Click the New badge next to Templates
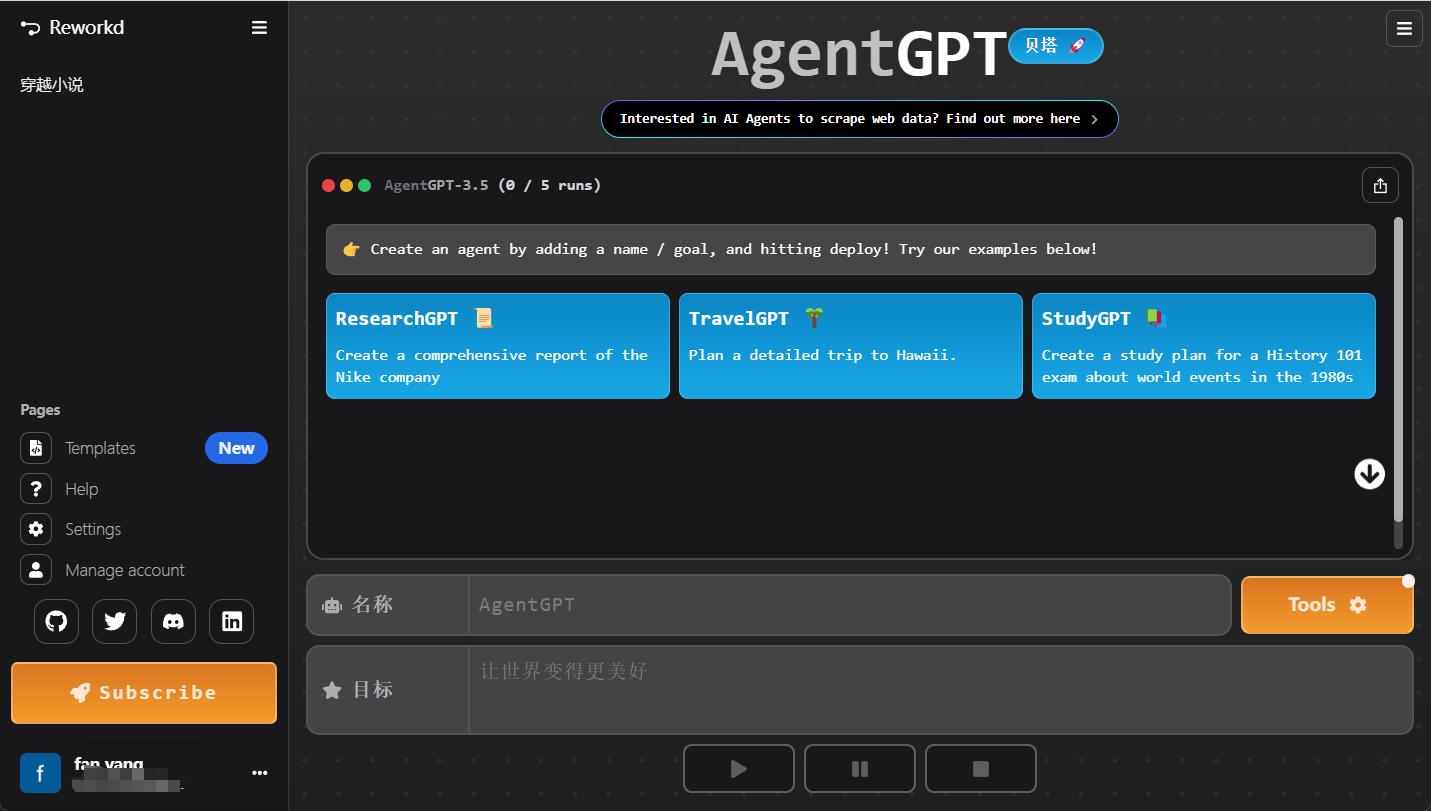Viewport: 1431px width, 811px height. point(236,448)
